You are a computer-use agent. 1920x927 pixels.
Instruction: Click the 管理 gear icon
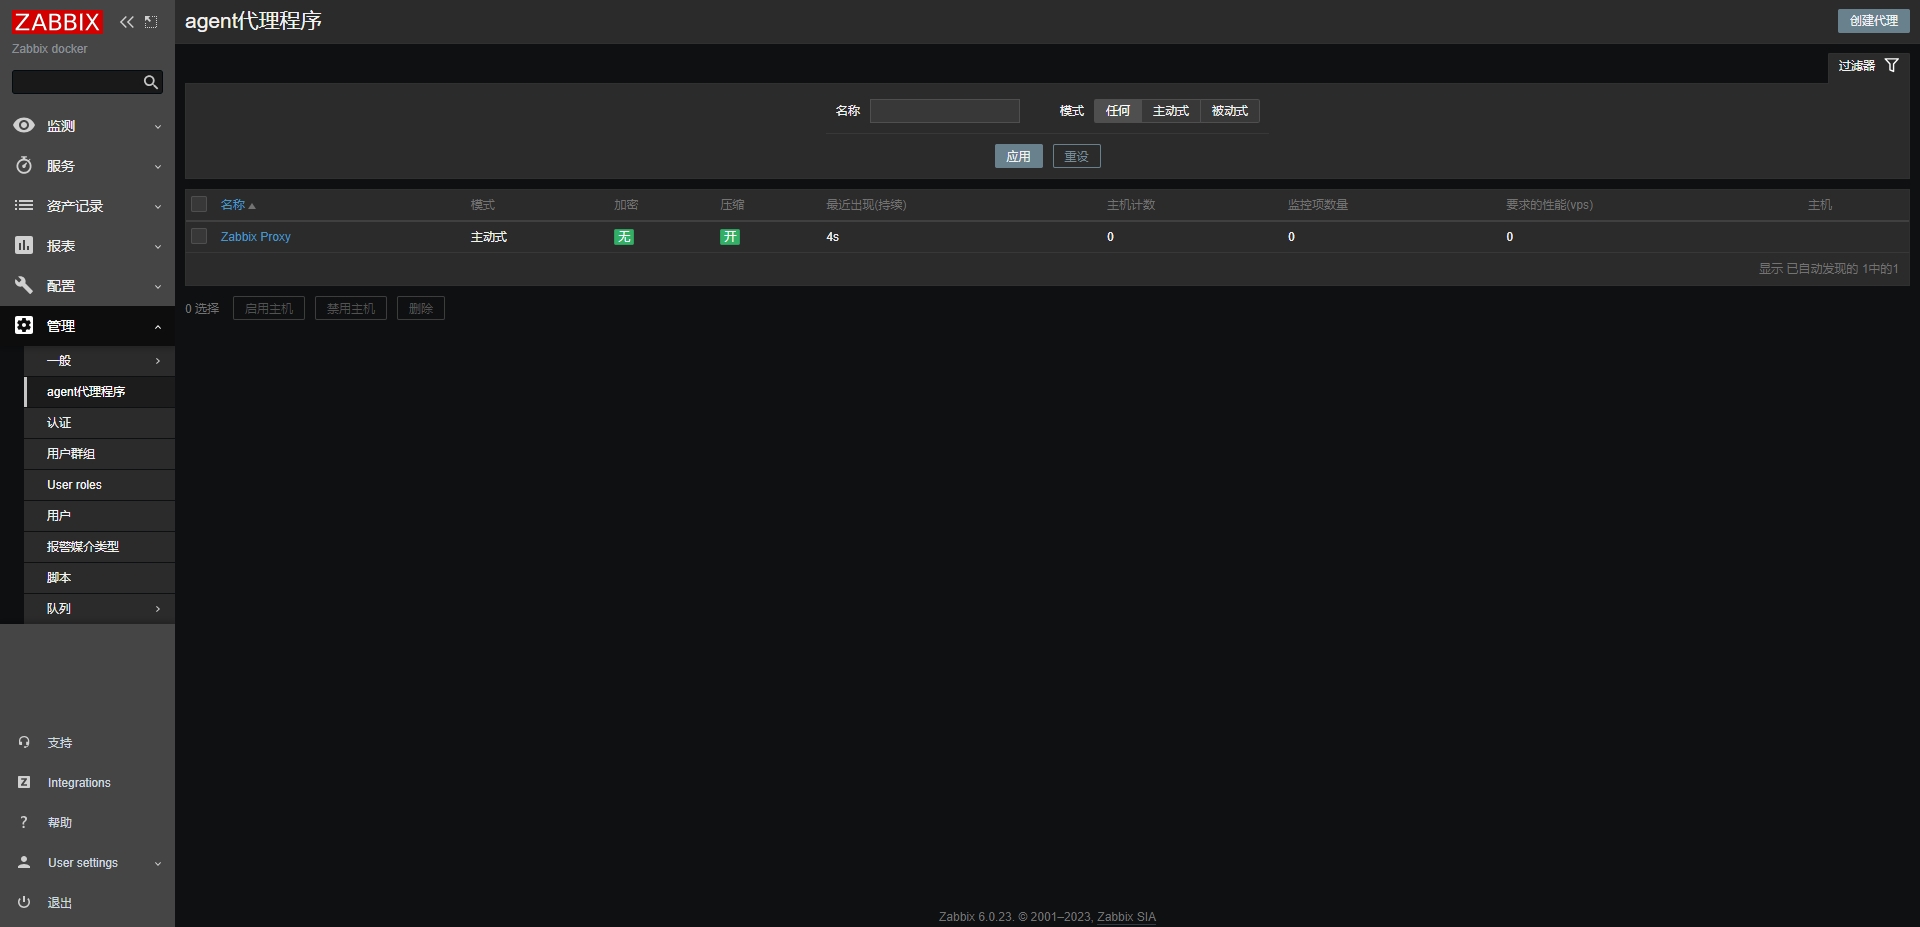[24, 325]
